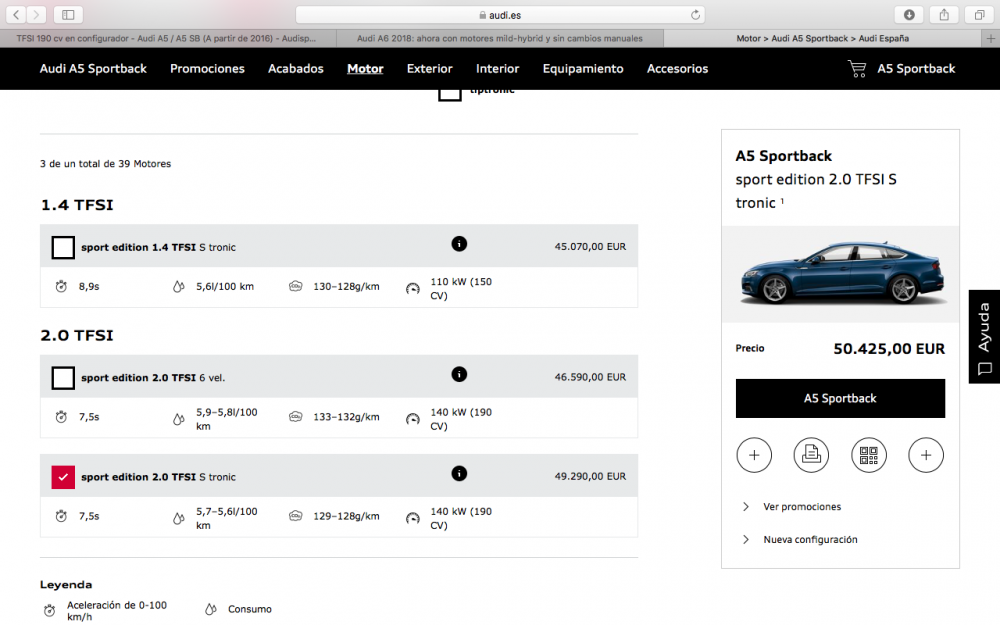Show info for sport edition 2.0 TFSI 6 vel.
The image size is (1000, 625).
(459, 374)
